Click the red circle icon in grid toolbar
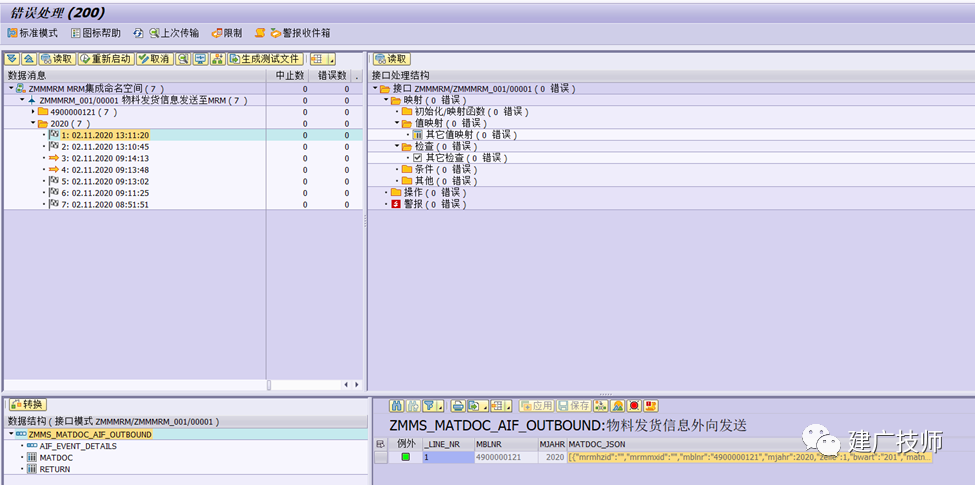The width and height of the screenshot is (975, 485). point(634,406)
